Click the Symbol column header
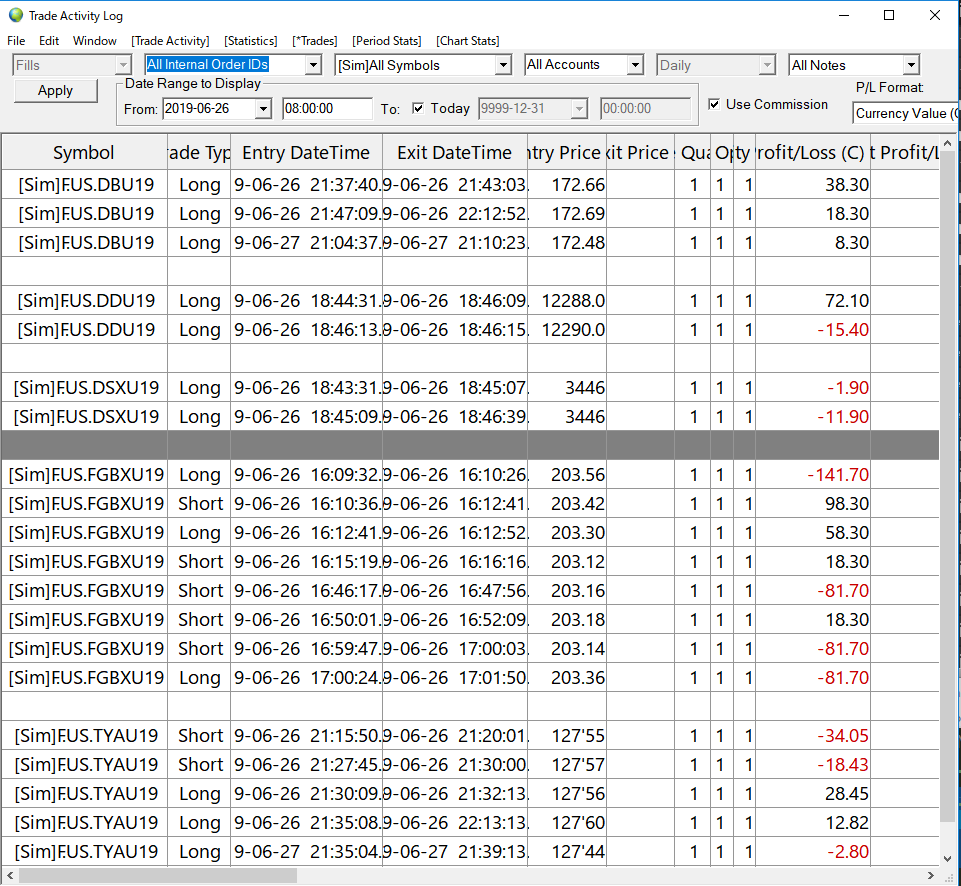 (x=84, y=152)
